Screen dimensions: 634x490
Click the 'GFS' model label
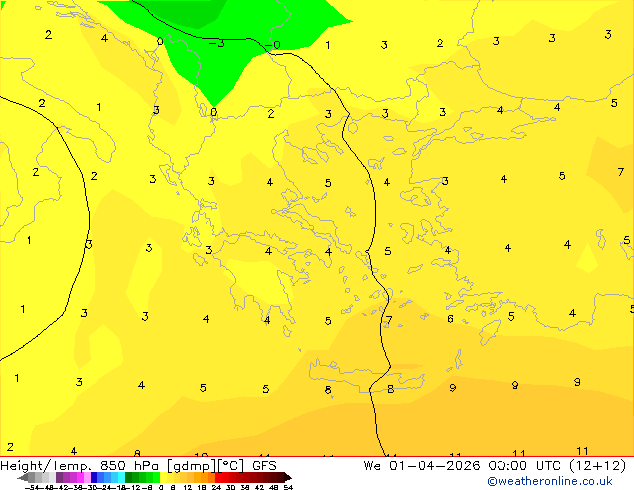tap(264, 466)
